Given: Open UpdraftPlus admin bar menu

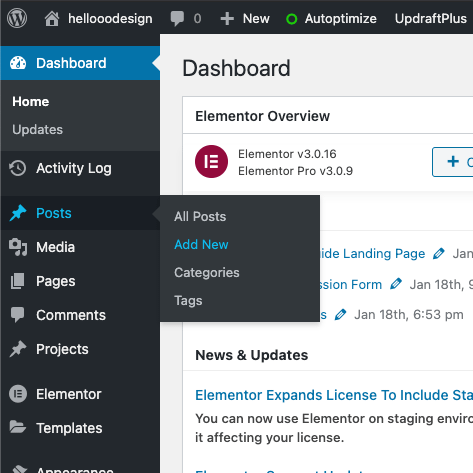Looking at the screenshot, I should coord(431,19).
